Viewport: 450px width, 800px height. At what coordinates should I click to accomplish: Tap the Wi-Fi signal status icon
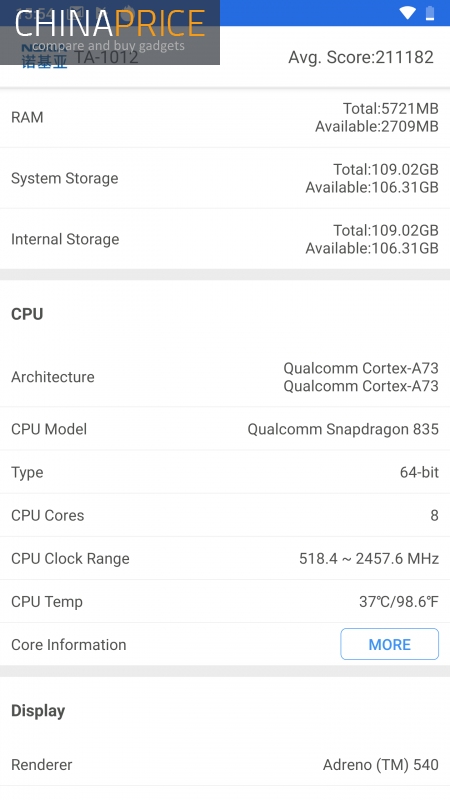tap(407, 13)
